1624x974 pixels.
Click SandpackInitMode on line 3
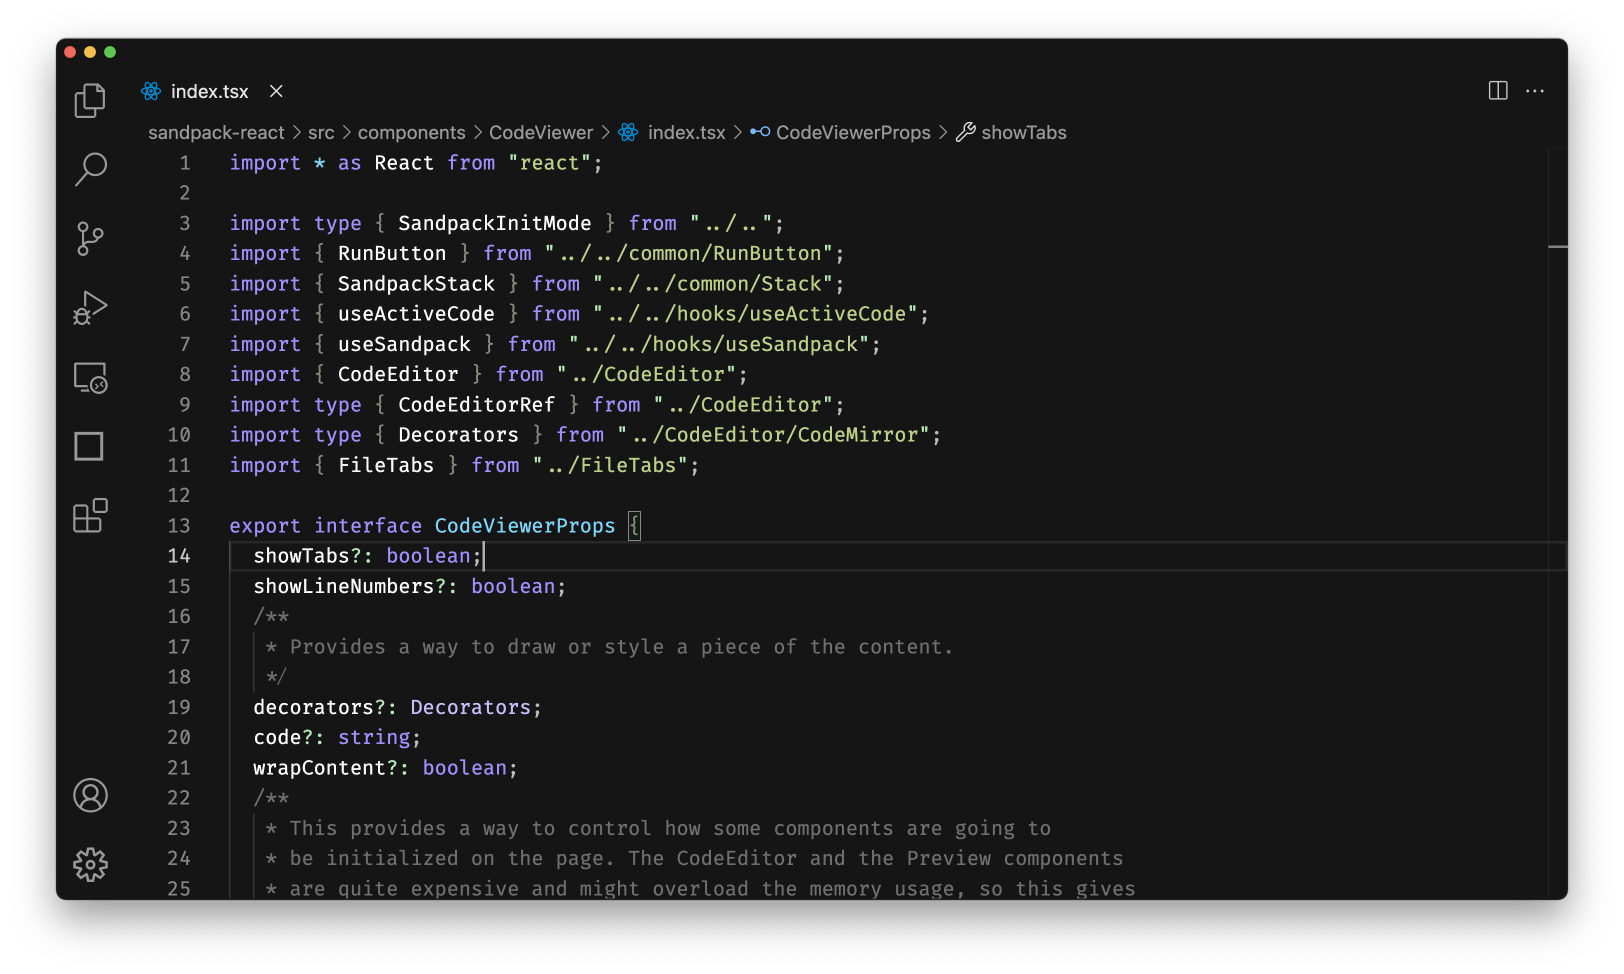(495, 224)
